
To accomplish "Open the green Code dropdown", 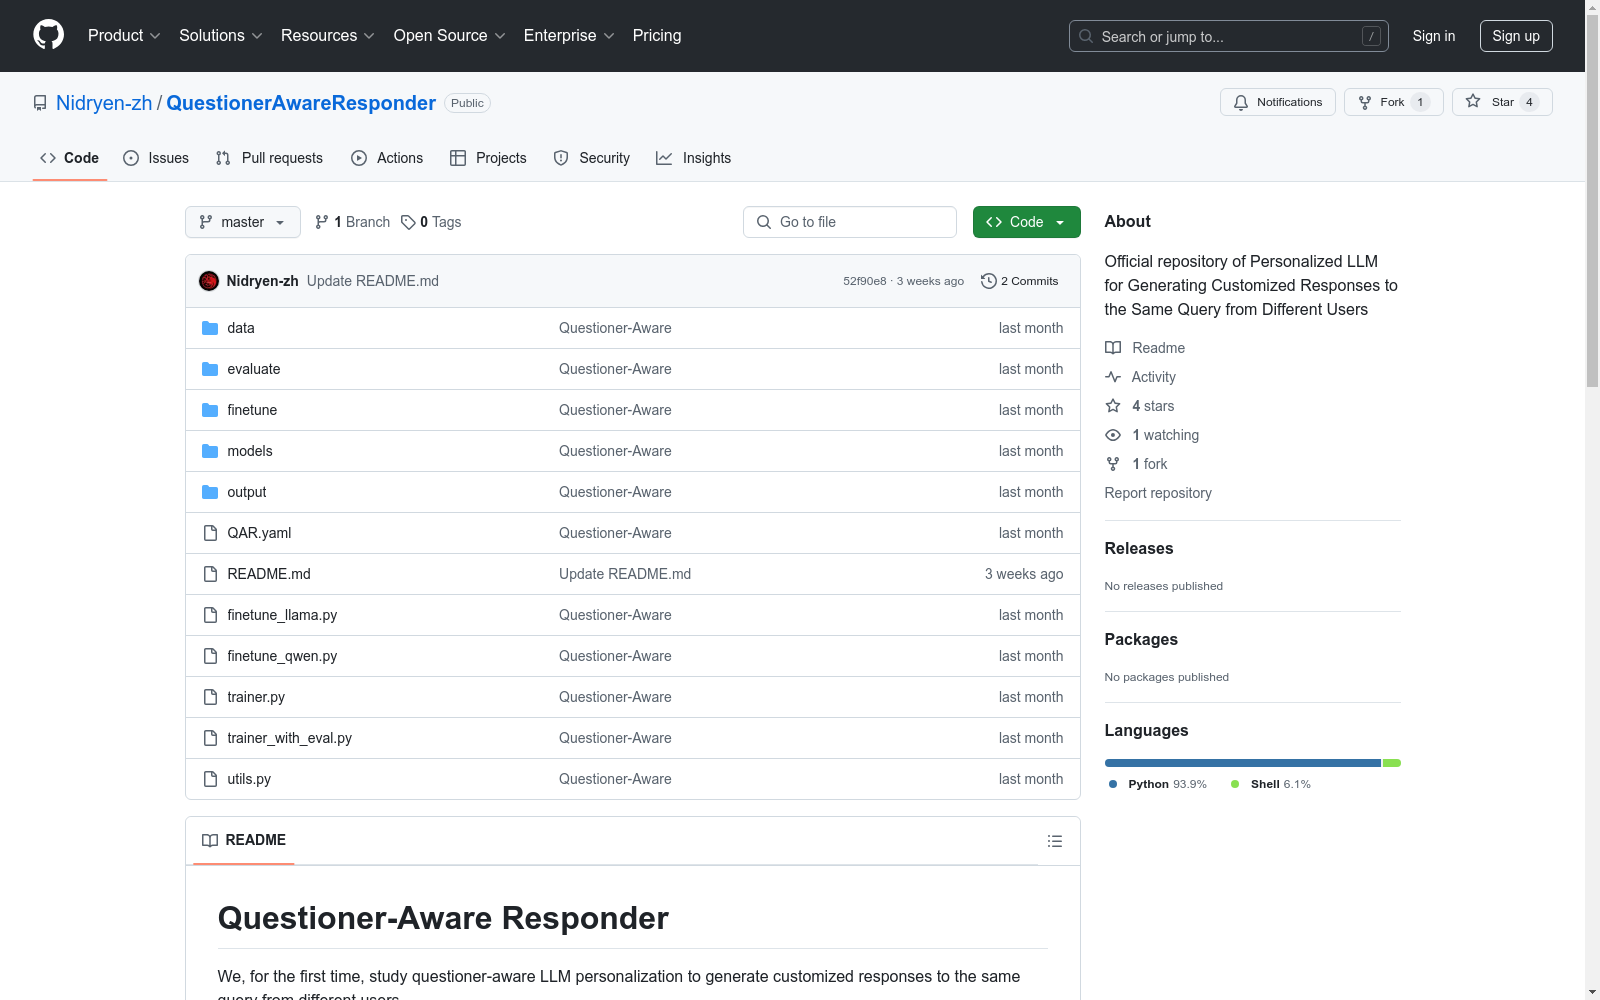I will tap(1026, 222).
